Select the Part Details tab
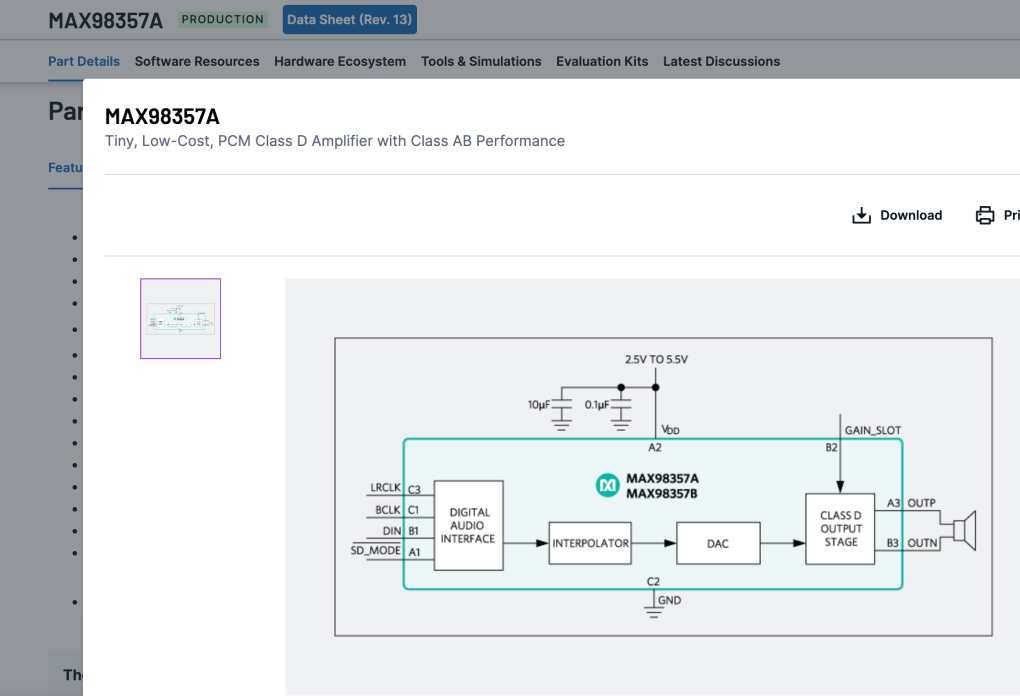Viewport: 1020px width, 696px height. click(84, 61)
